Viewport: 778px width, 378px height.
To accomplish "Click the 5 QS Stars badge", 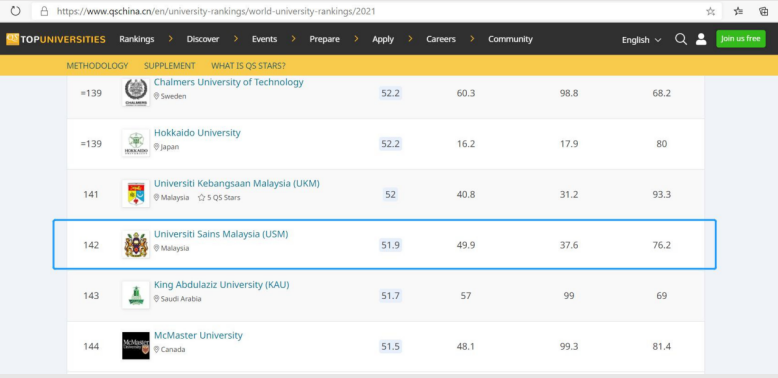I will pos(219,197).
